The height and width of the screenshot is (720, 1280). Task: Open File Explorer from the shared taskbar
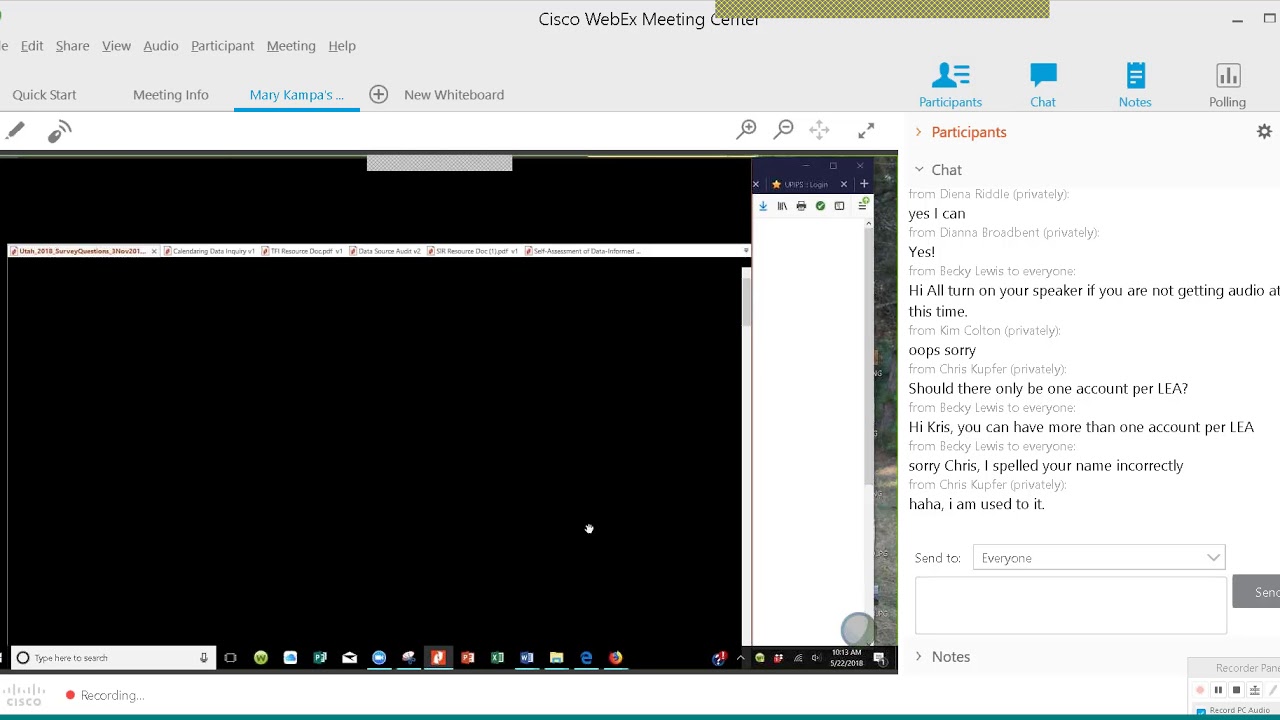pyautogui.click(x=556, y=658)
